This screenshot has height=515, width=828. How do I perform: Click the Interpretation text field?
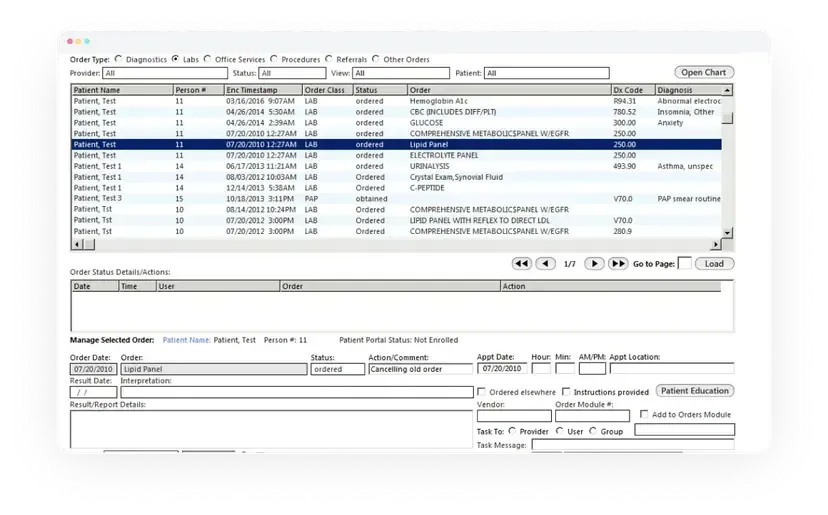[x=297, y=392]
